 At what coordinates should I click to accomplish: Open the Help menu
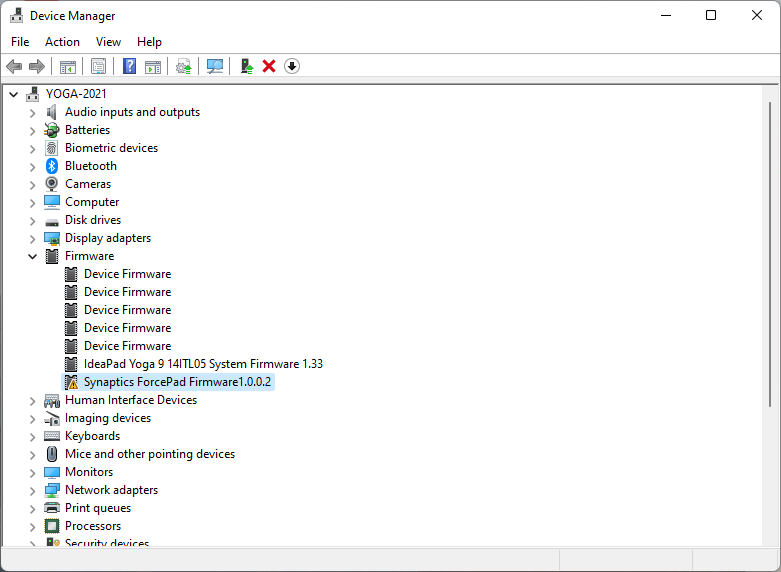click(x=149, y=42)
